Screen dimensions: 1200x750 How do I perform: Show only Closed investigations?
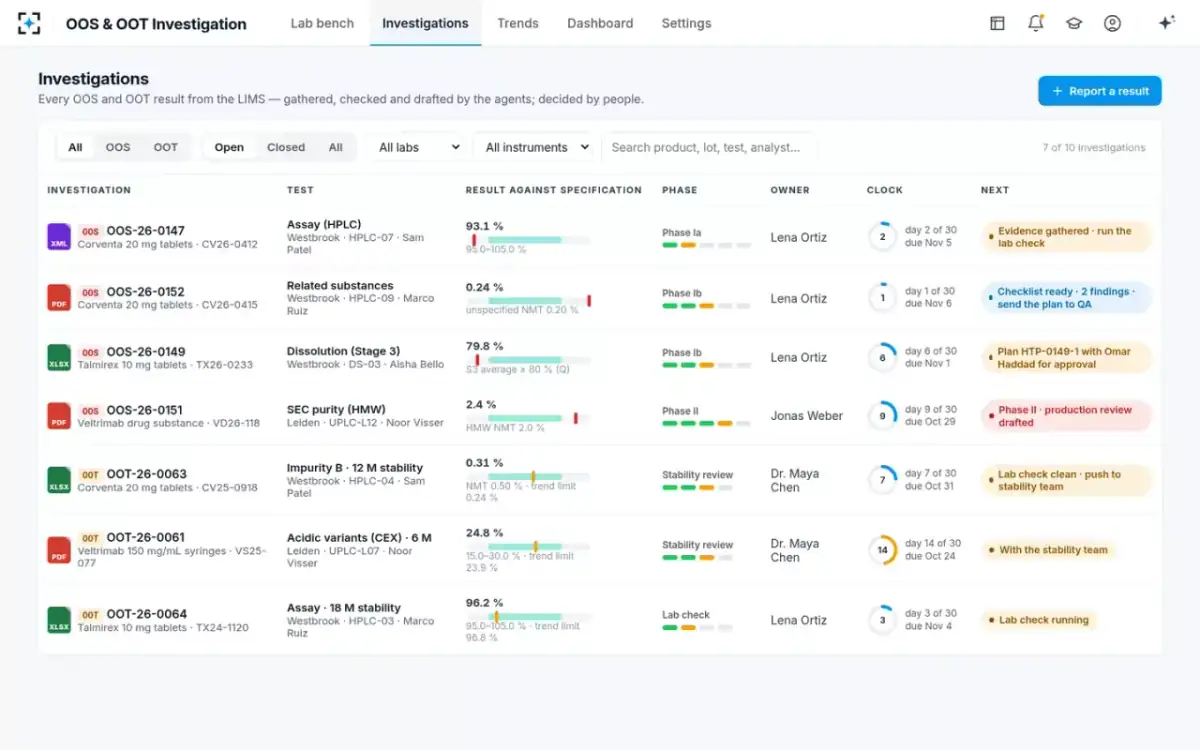(x=286, y=147)
